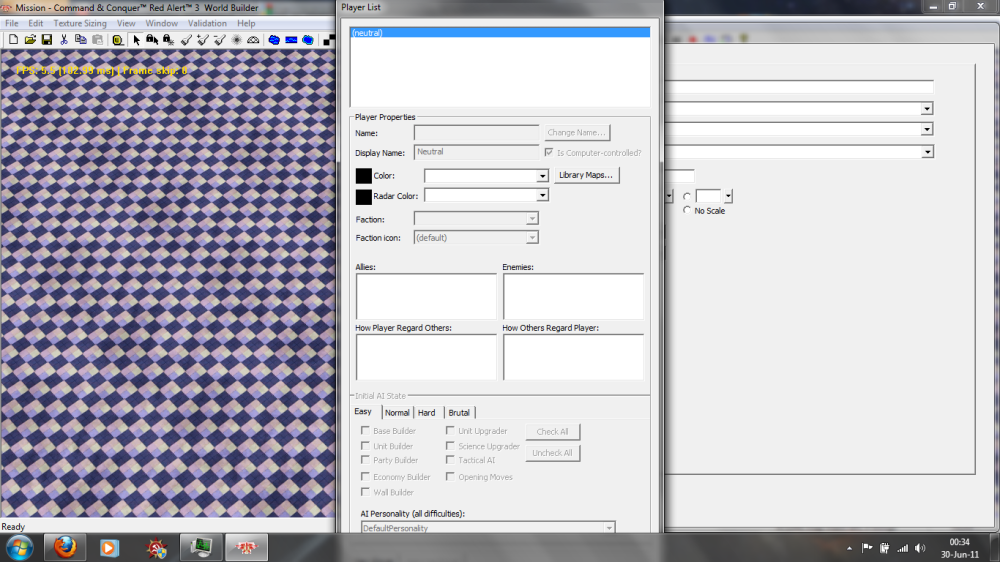Open Firefox from the taskbar
1000x562 pixels.
(x=65, y=547)
